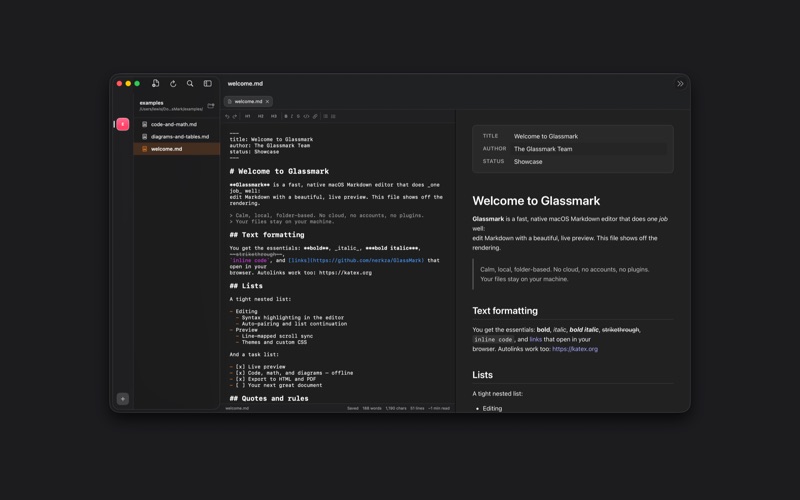The image size is (800, 500).
Task: Click the '[x] Live preview' task line
Action: [258, 367]
